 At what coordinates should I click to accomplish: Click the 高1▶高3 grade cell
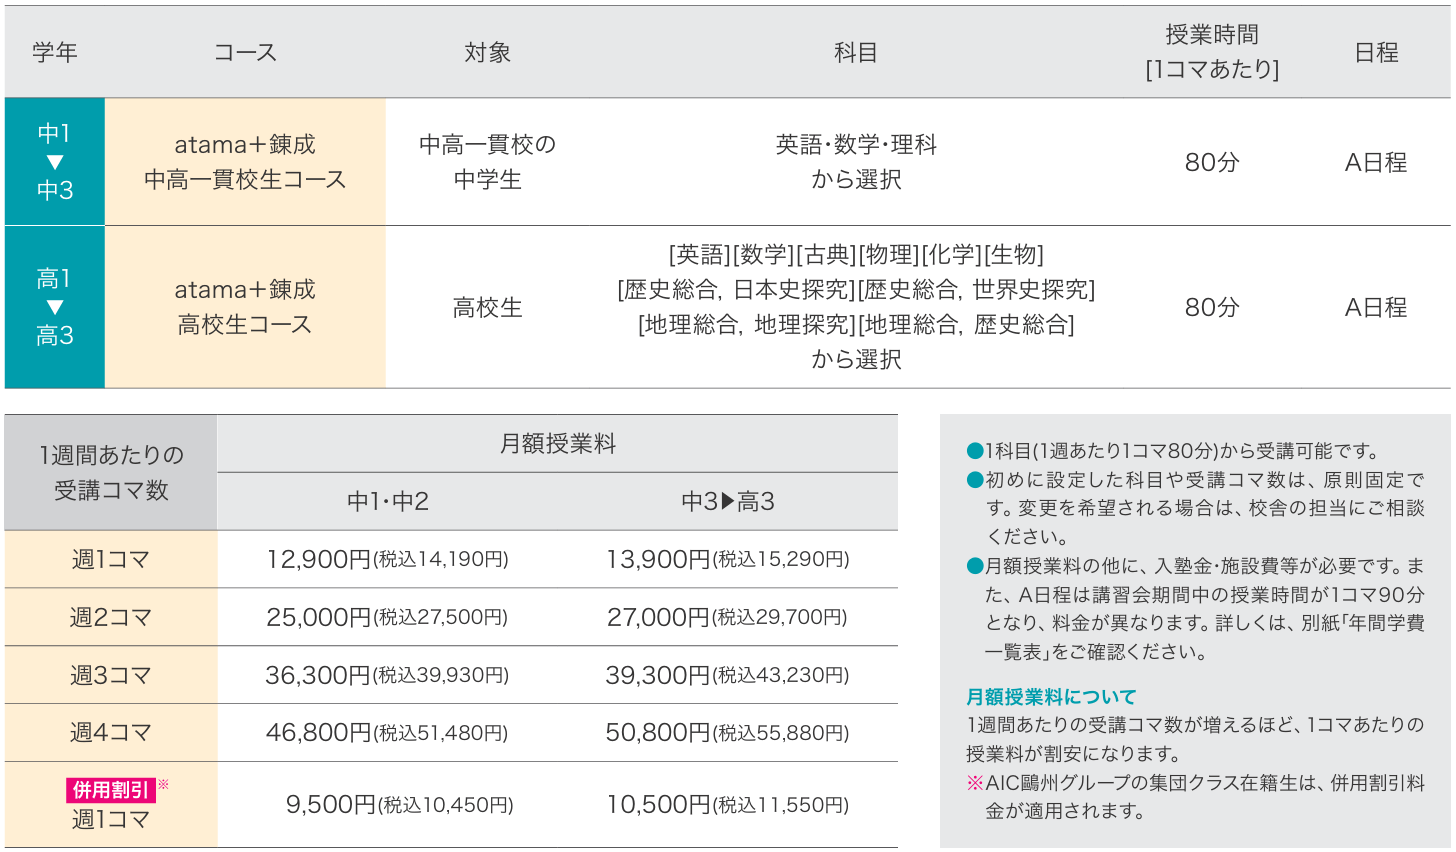(x=54, y=306)
